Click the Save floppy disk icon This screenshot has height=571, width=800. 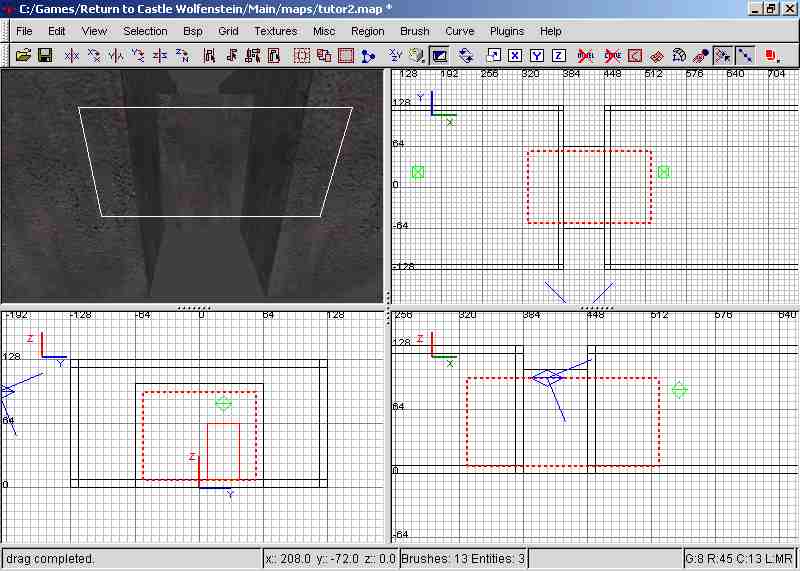click(45, 55)
